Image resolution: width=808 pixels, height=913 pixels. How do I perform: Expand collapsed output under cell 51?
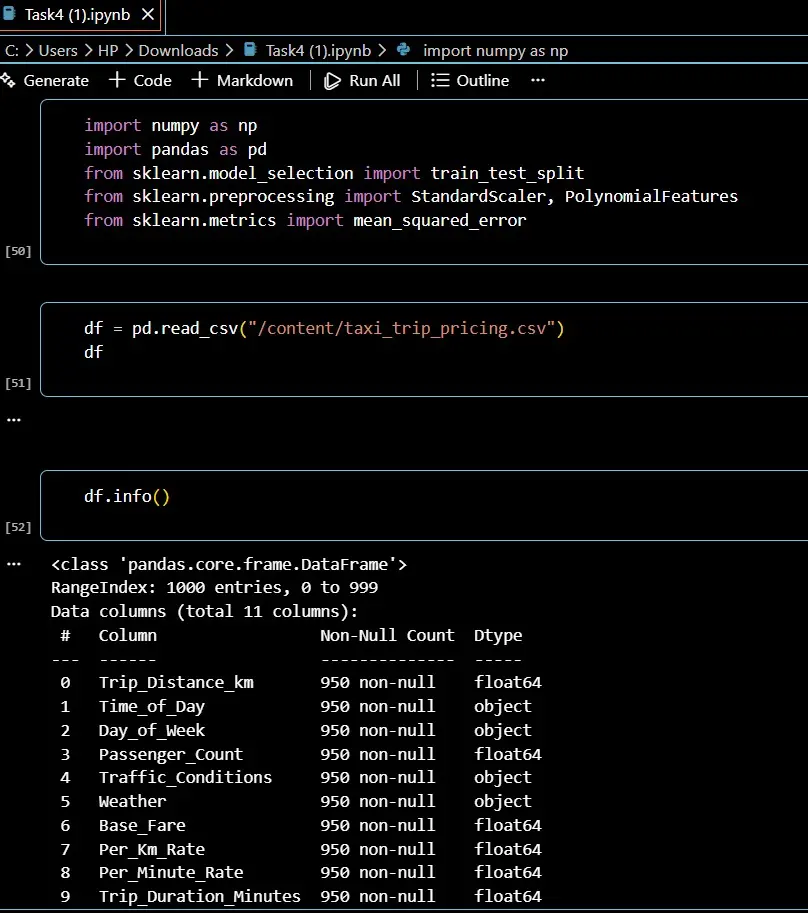tap(14, 420)
